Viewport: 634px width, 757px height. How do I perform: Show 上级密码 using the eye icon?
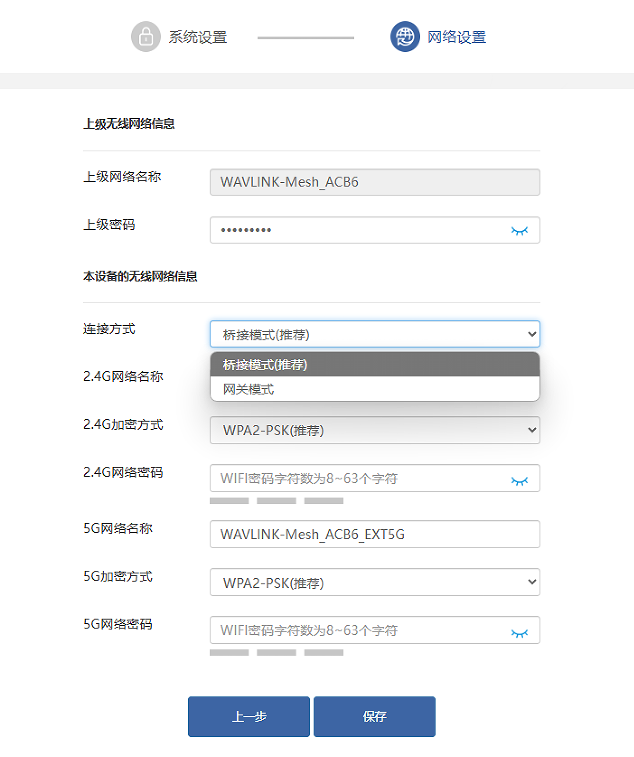click(519, 231)
